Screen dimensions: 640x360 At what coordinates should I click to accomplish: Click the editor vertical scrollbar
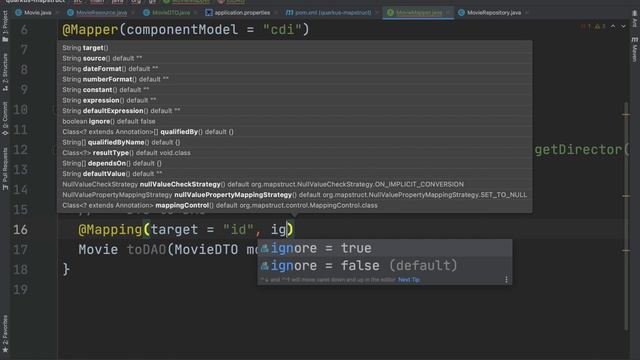[626, 216]
